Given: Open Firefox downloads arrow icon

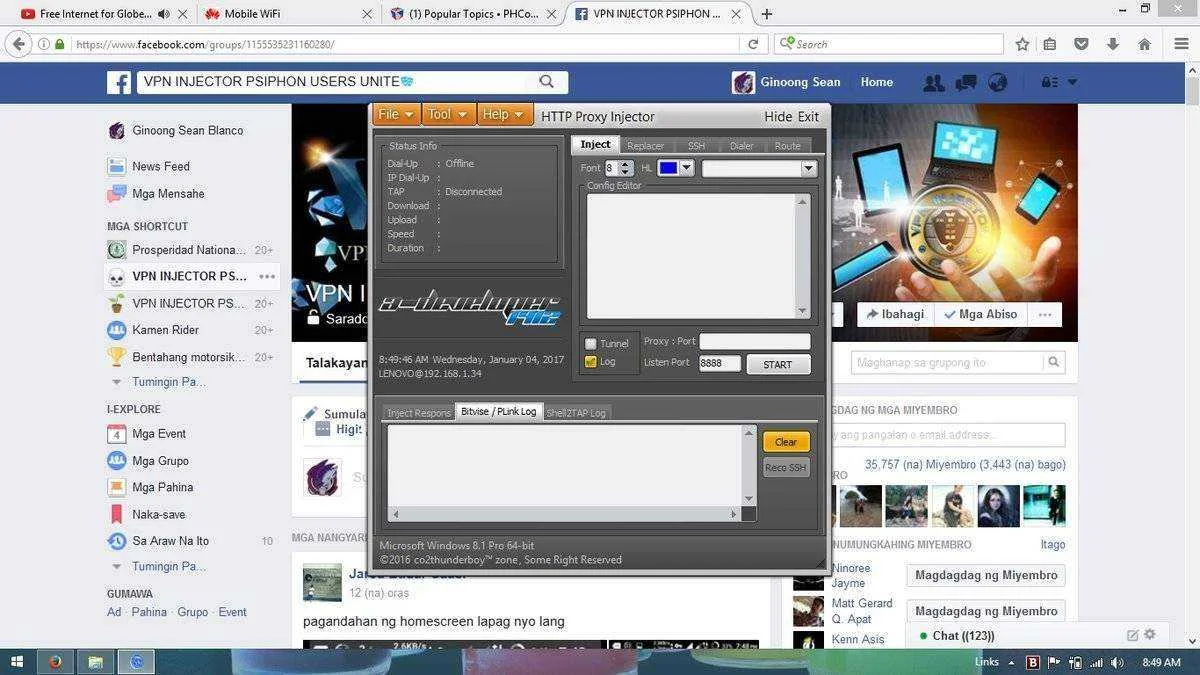Looking at the screenshot, I should [1113, 44].
